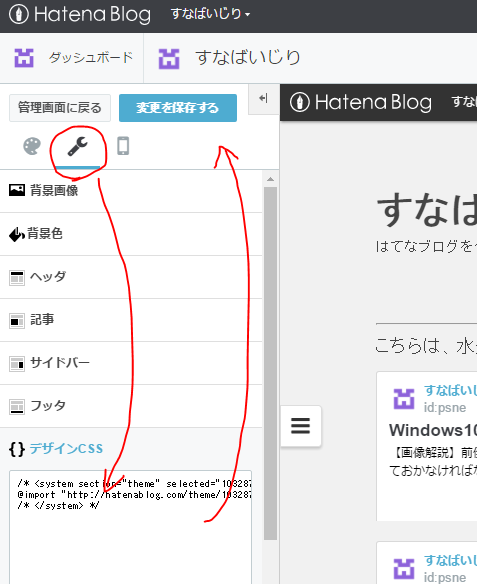The height and width of the screenshot is (584, 477).
Task: Click the 背景画像 picture icon
Action: click(x=17, y=190)
